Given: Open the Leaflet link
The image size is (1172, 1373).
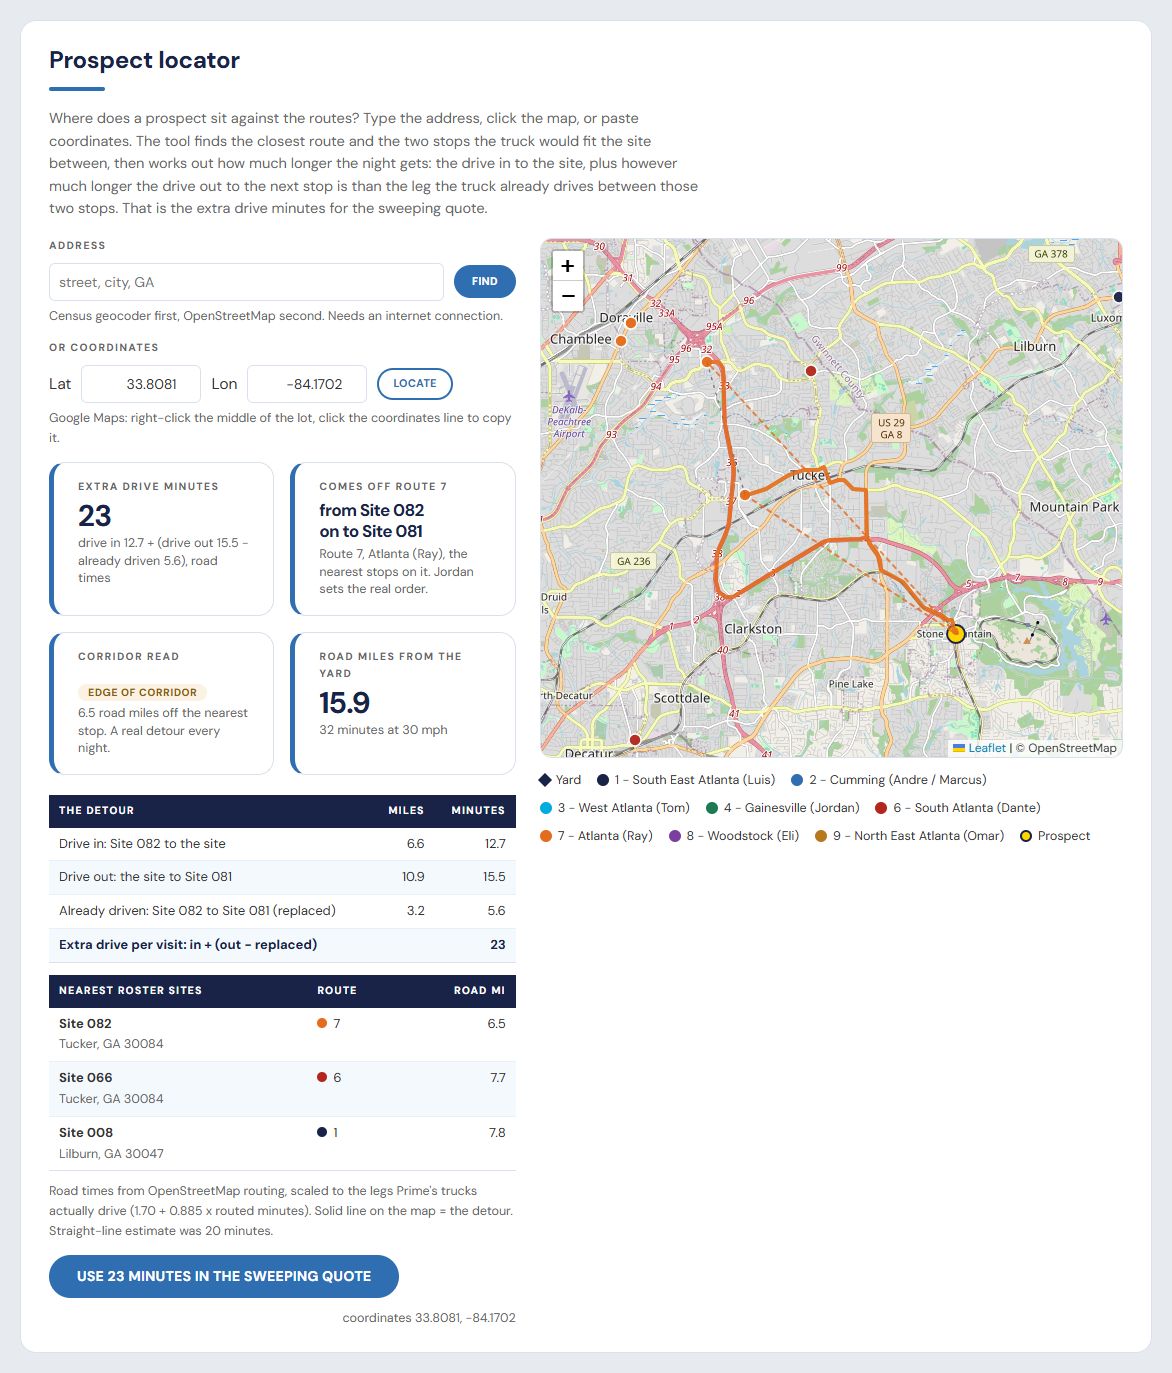Looking at the screenshot, I should click(x=979, y=748).
